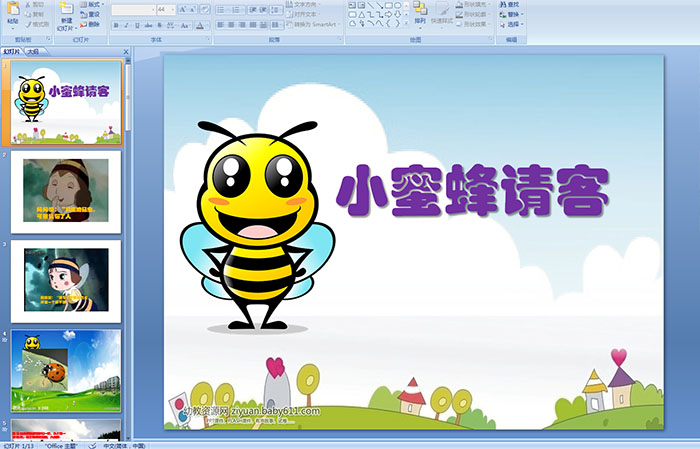The width and height of the screenshot is (700, 449).
Task: Open the Text Direction (文字方向) menu
Action: pos(304,4)
